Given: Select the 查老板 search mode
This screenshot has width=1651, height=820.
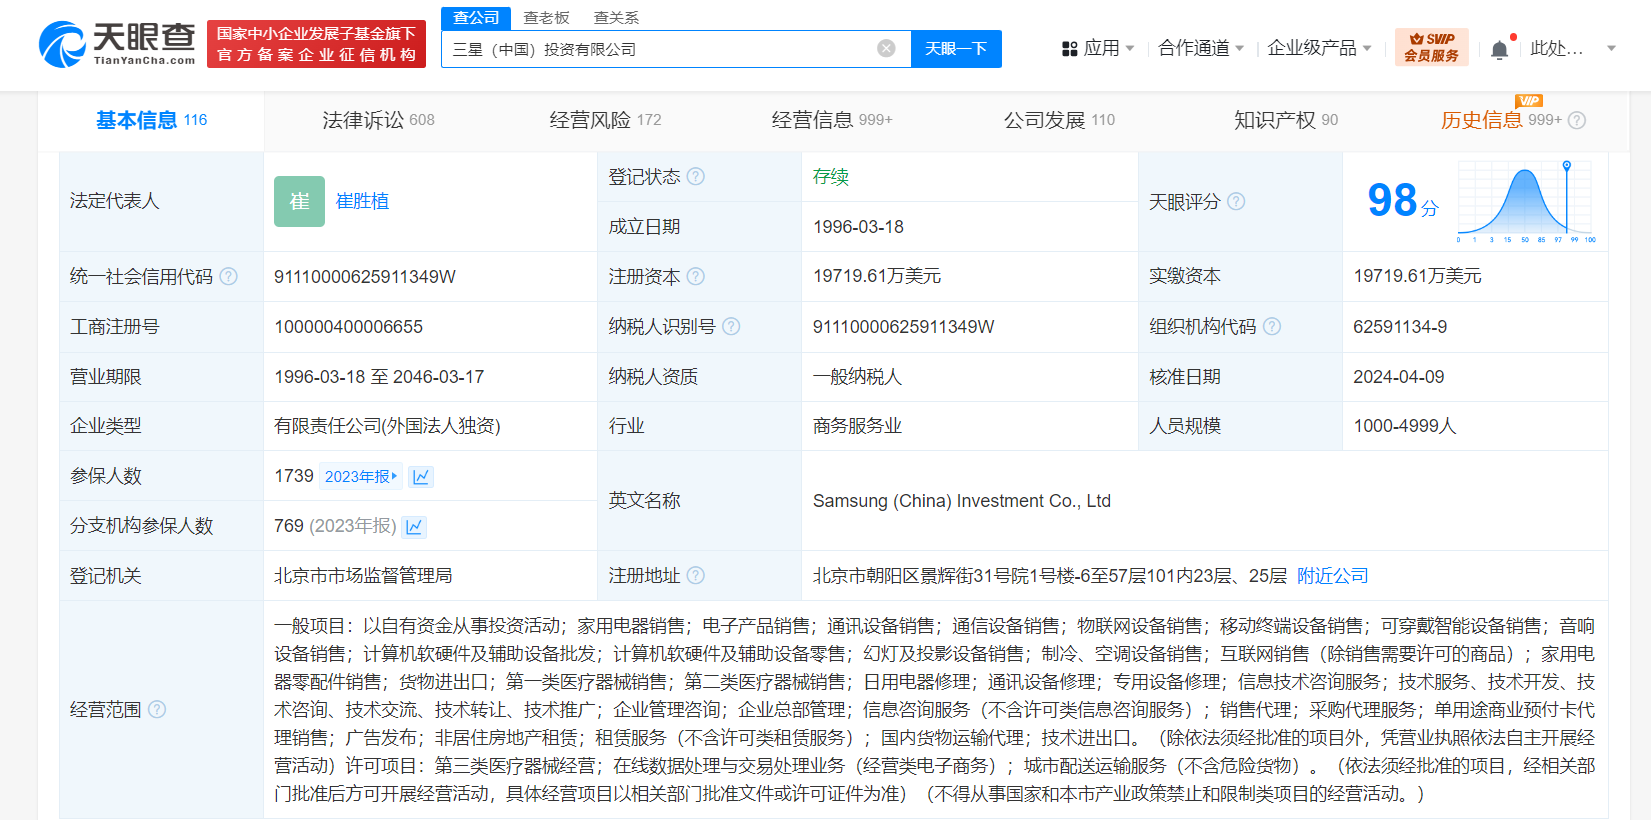Looking at the screenshot, I should [x=546, y=18].
